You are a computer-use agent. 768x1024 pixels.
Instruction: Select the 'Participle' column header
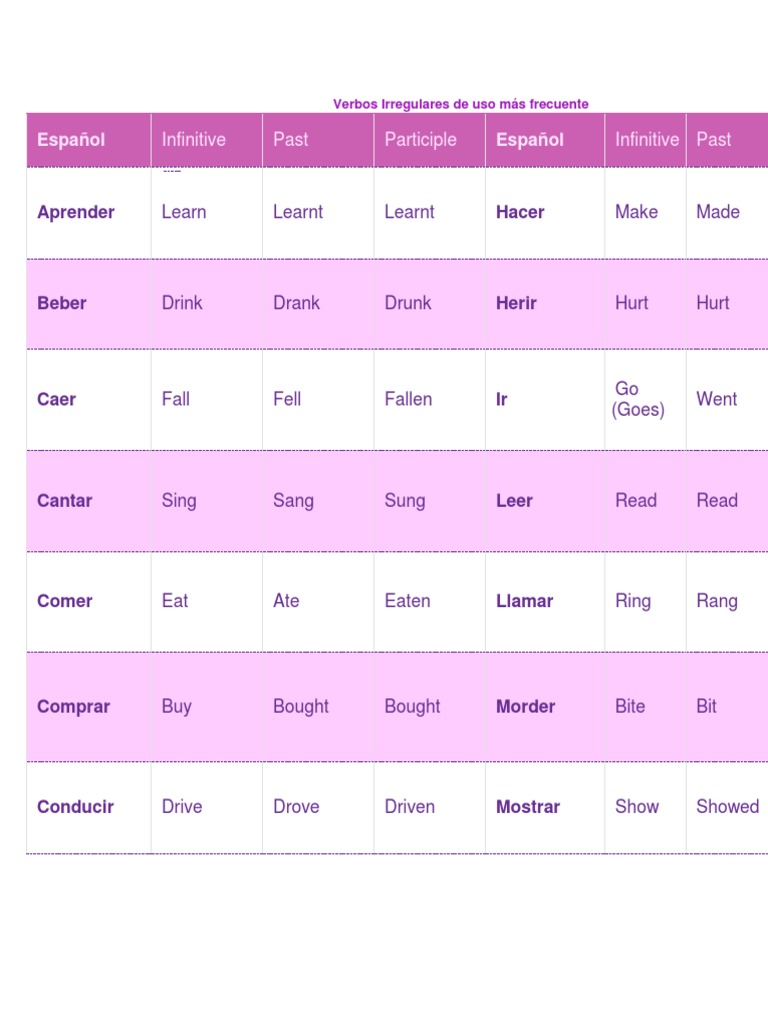coord(420,140)
